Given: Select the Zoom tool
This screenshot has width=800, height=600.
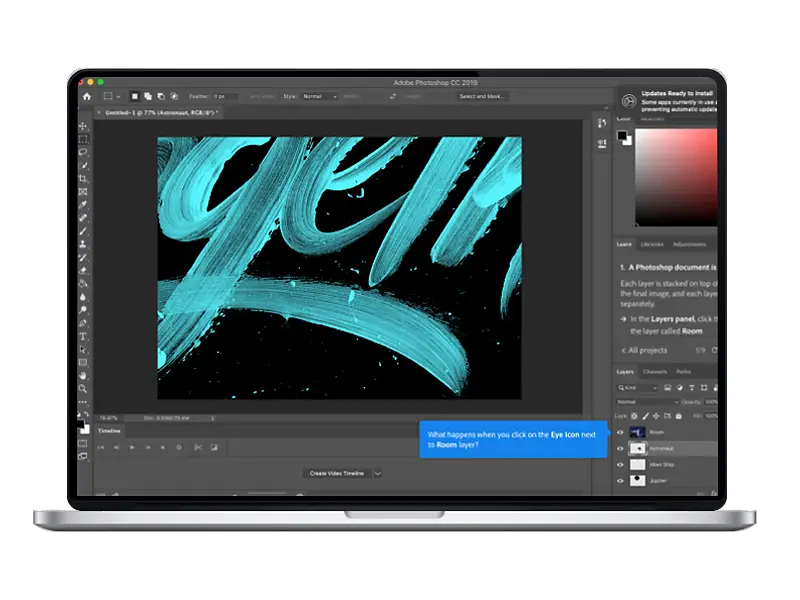Looking at the screenshot, I should tap(83, 389).
